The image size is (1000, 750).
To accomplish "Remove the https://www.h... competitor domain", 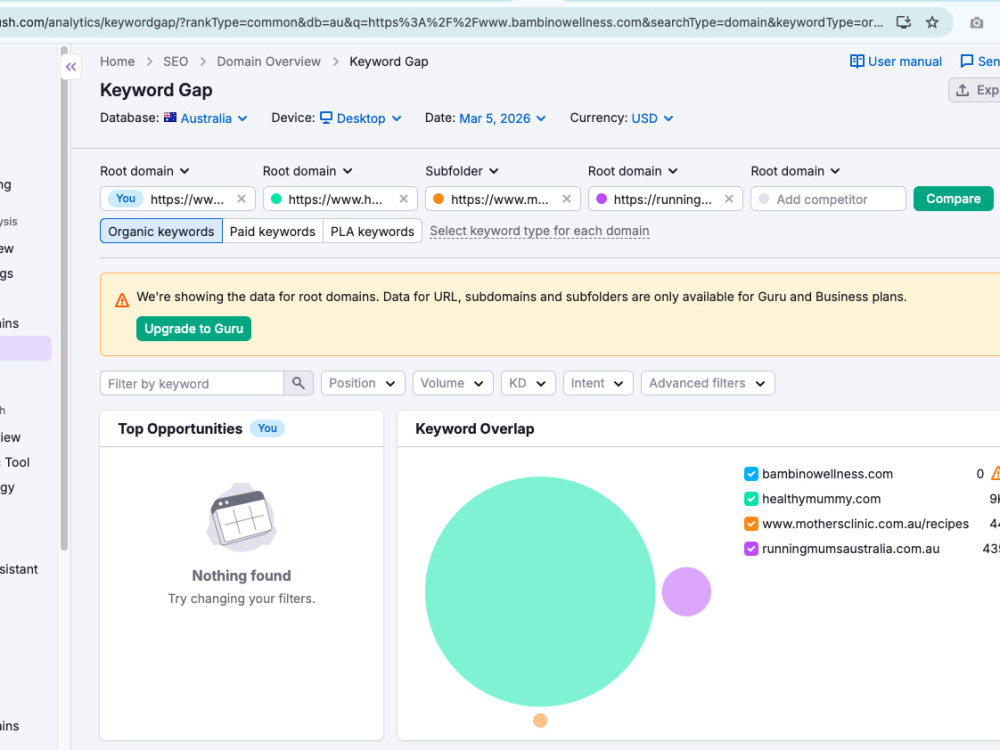I will click(404, 199).
